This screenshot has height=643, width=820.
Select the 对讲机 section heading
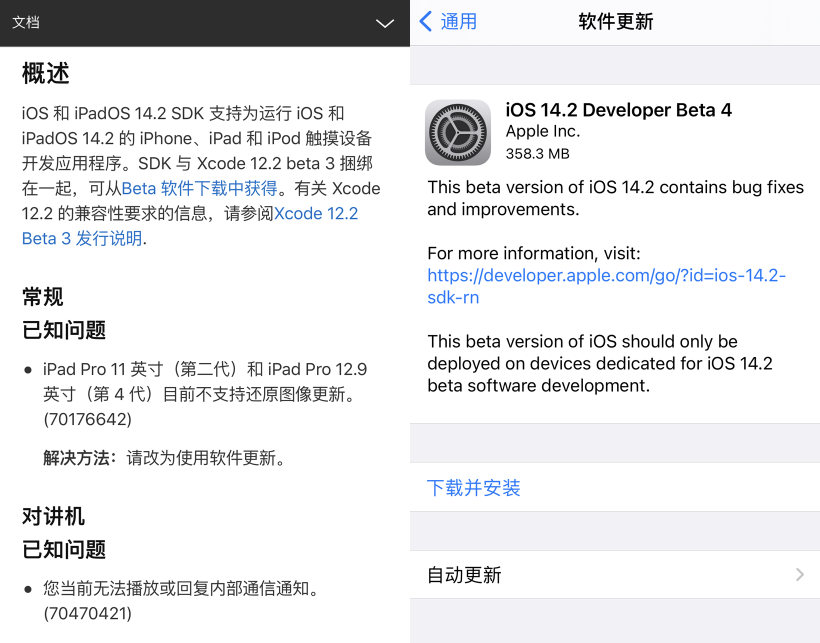coord(54,516)
